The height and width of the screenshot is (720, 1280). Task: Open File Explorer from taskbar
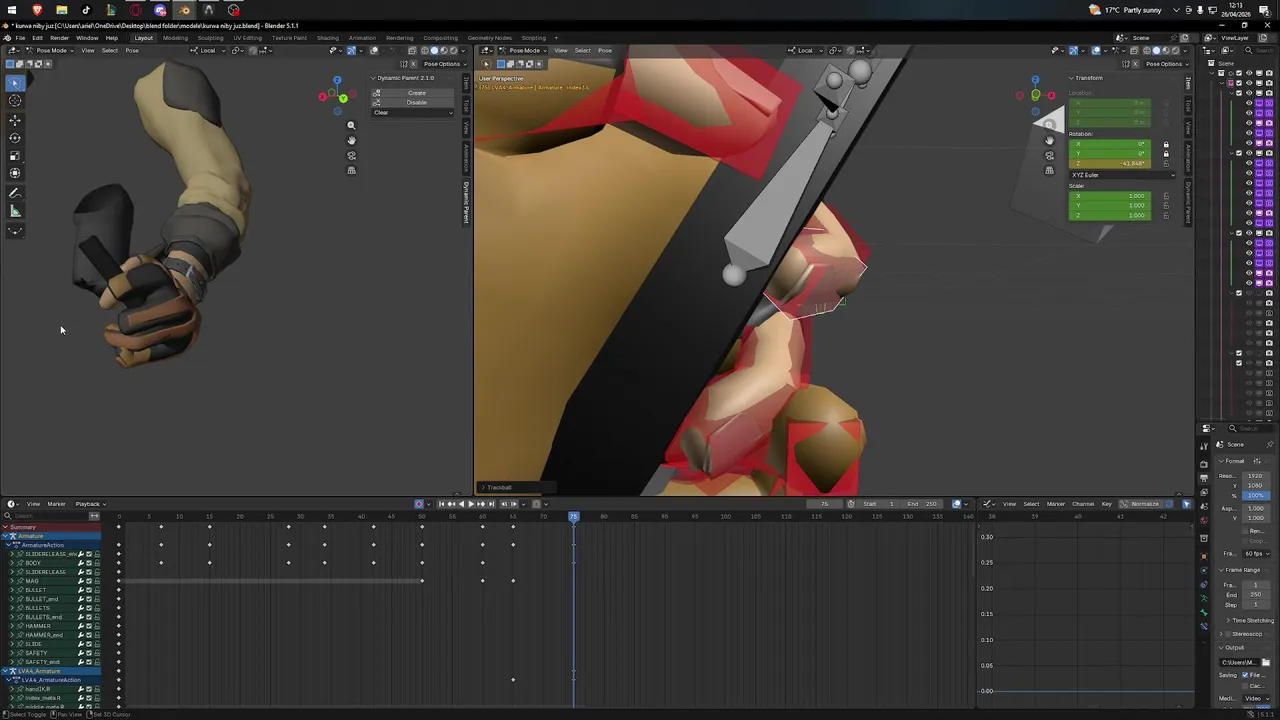coord(61,10)
